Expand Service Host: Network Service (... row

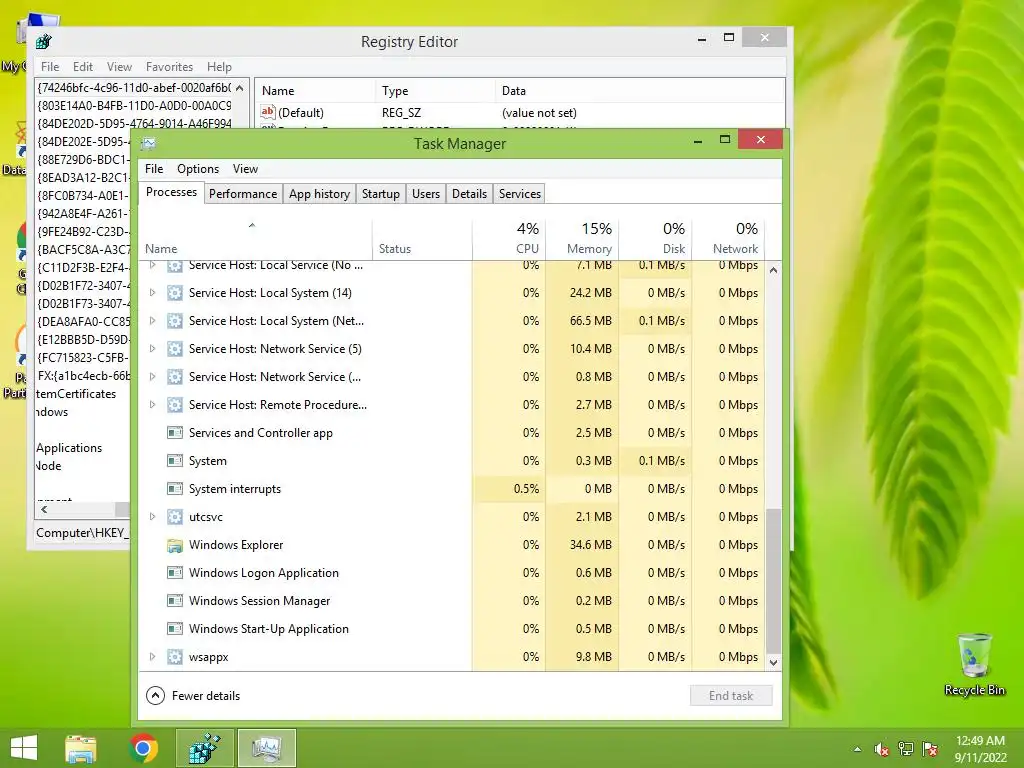152,377
